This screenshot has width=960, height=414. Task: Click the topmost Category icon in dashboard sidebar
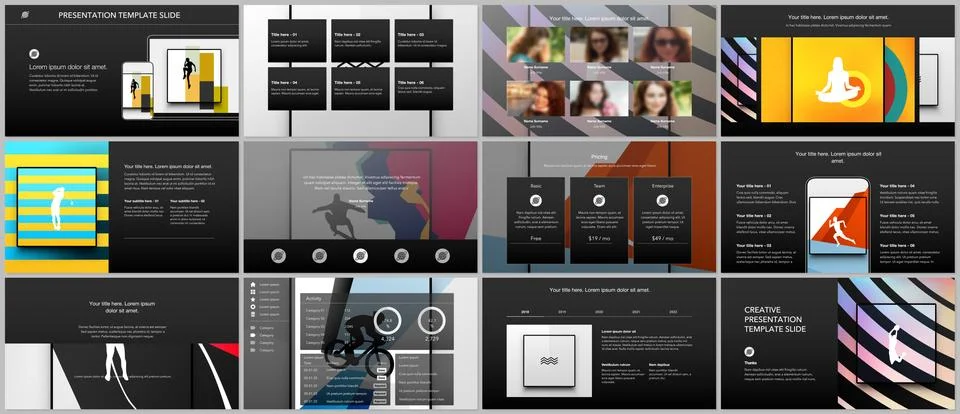[252, 328]
